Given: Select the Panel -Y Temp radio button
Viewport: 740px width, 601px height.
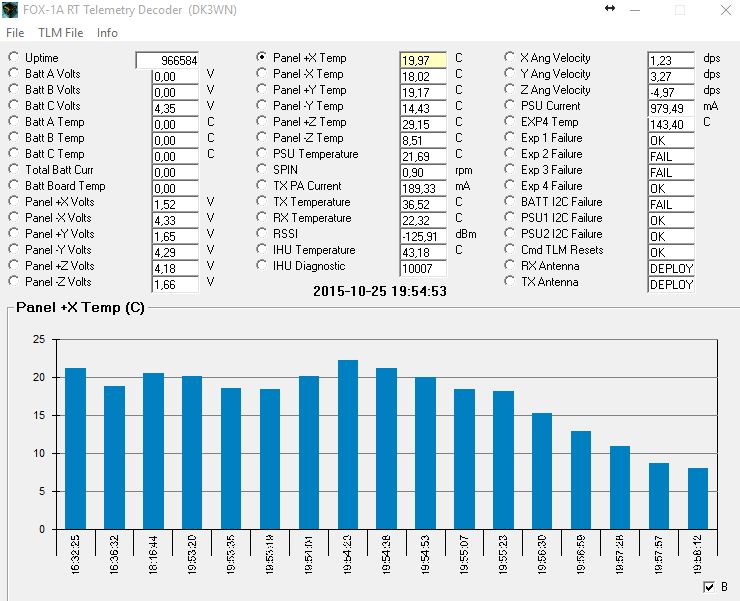Looking at the screenshot, I should pyautogui.click(x=261, y=105).
